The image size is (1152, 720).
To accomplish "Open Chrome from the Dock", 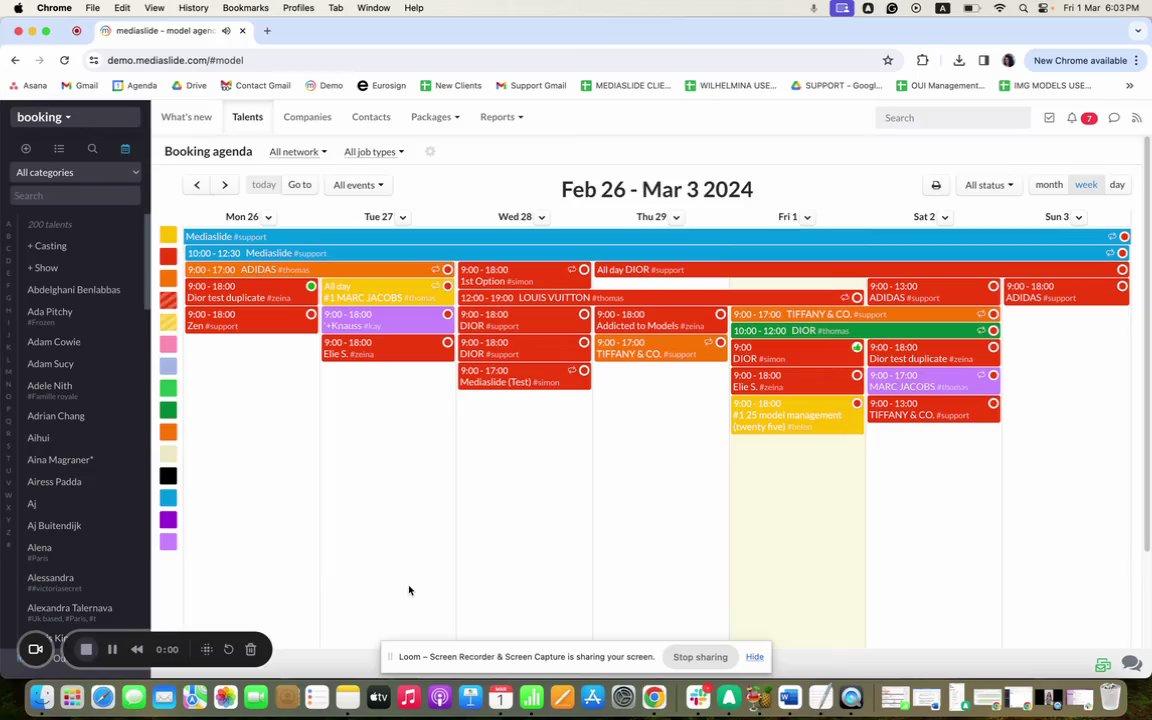I will pos(653,696).
